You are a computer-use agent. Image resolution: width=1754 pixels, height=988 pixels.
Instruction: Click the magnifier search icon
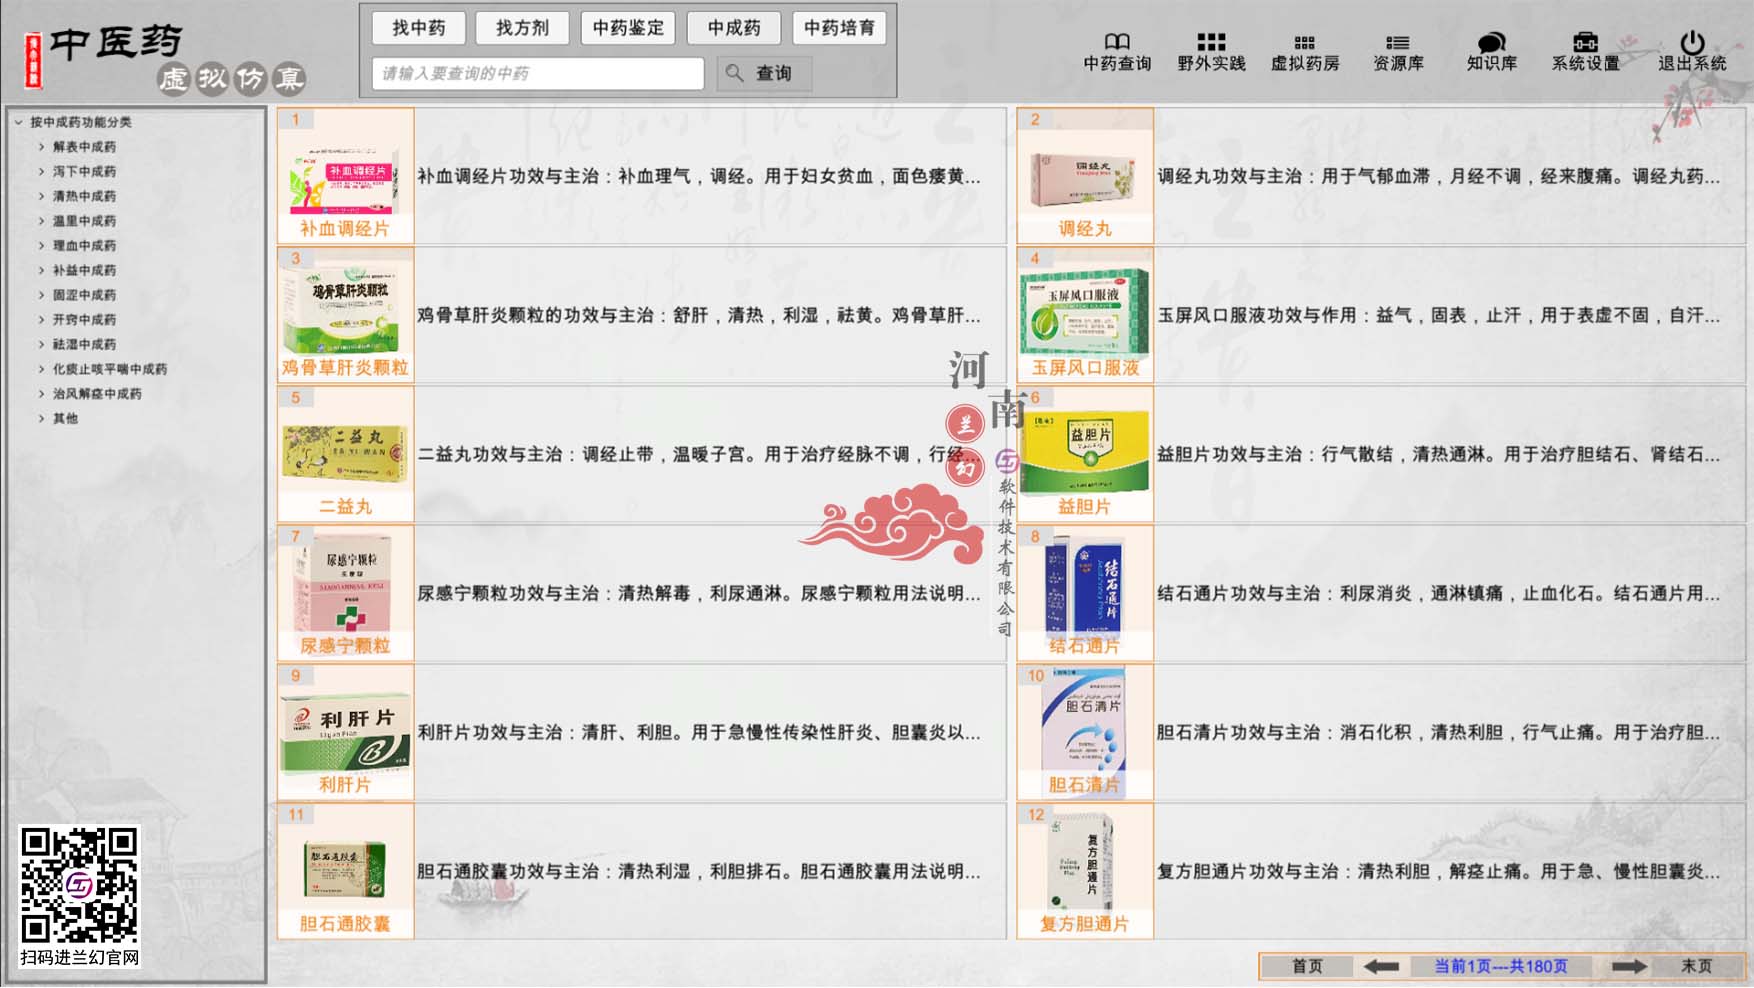click(735, 72)
